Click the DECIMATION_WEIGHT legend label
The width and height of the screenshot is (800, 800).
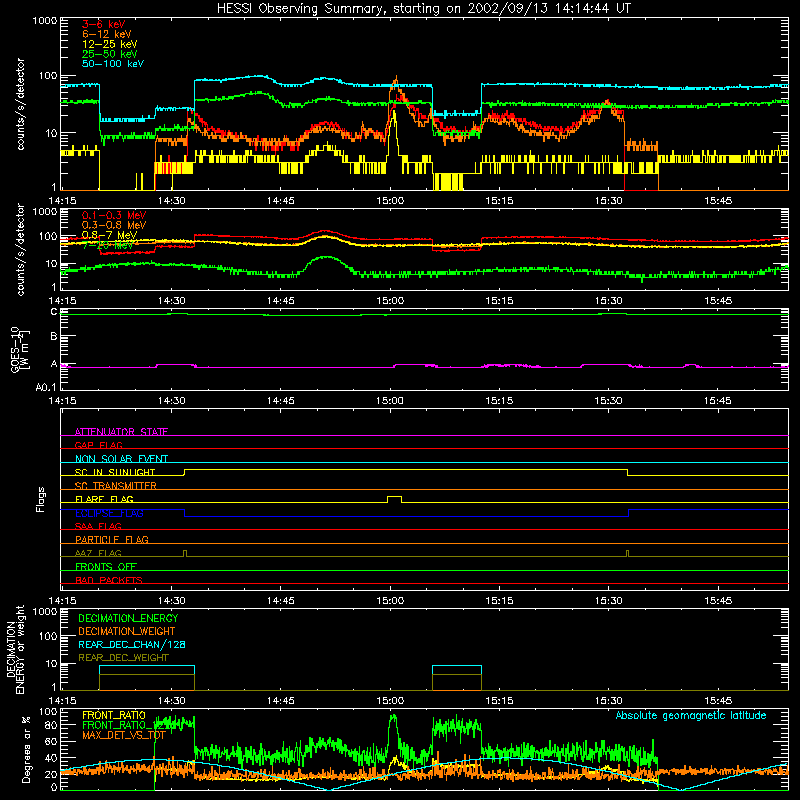coord(127,632)
